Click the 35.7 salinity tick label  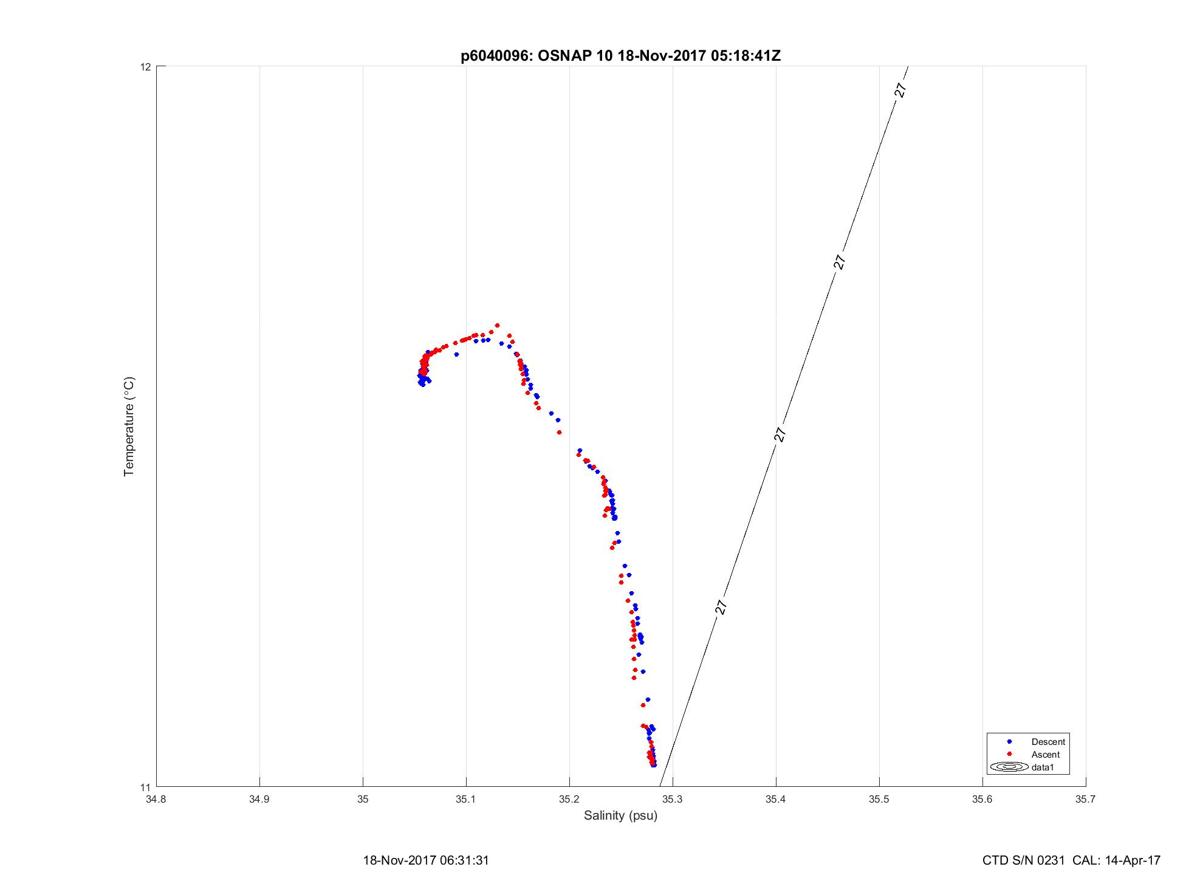pyautogui.click(x=1085, y=799)
